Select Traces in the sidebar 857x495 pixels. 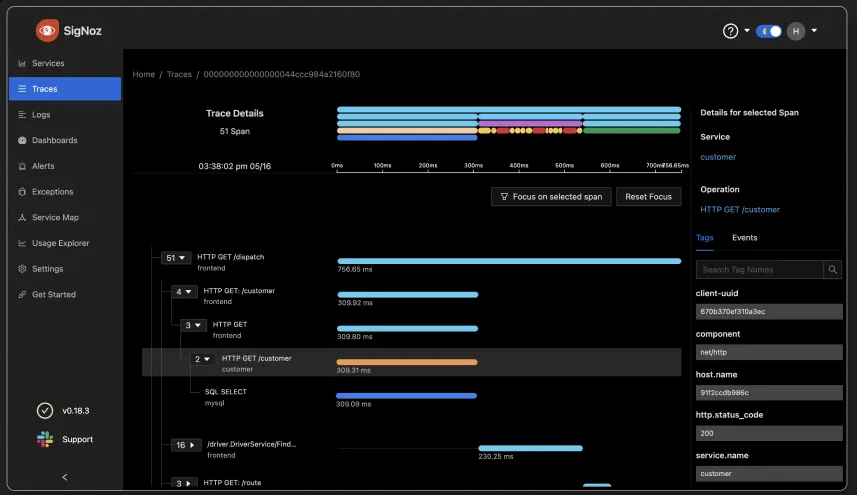click(64, 89)
